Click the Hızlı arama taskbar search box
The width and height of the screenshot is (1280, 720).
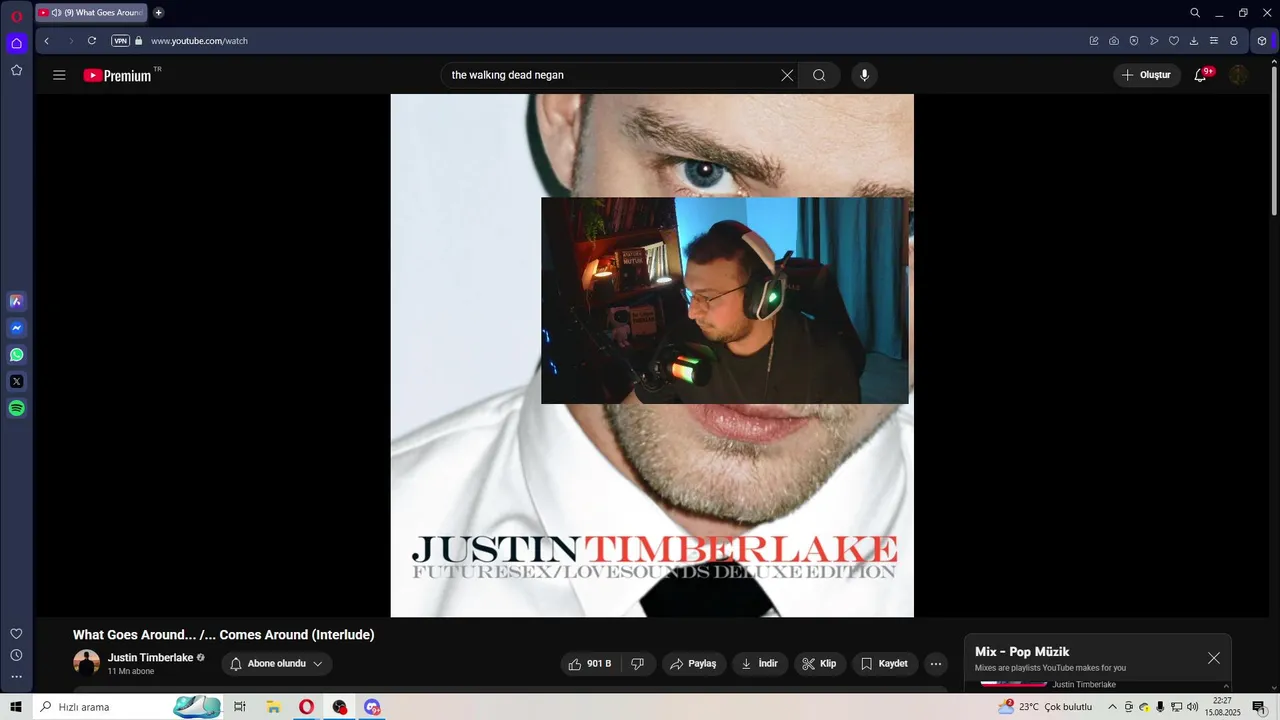coord(128,707)
